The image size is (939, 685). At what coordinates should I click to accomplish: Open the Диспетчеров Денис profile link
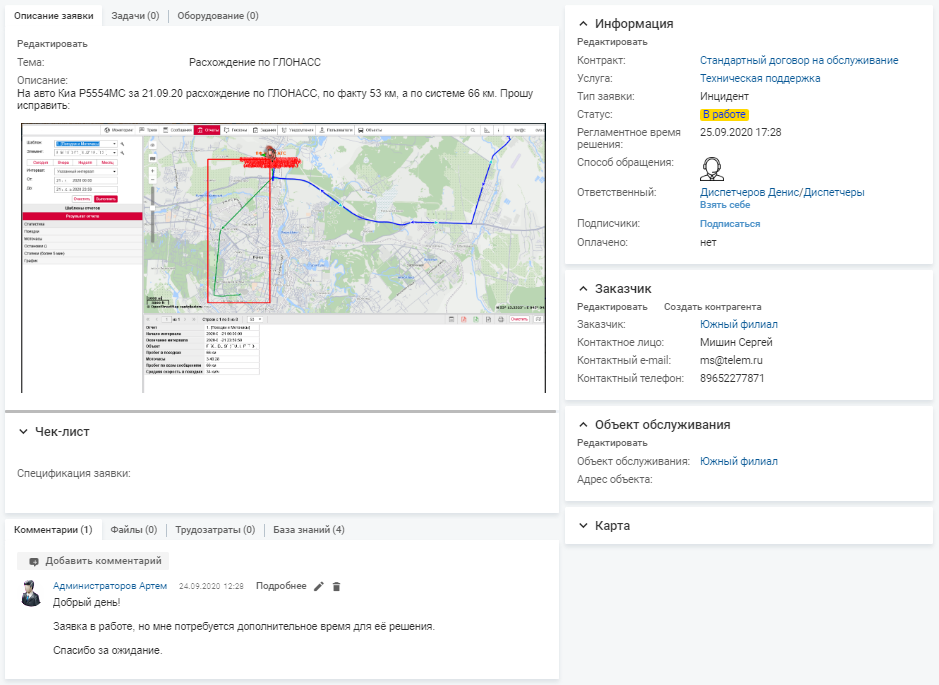coord(749,192)
